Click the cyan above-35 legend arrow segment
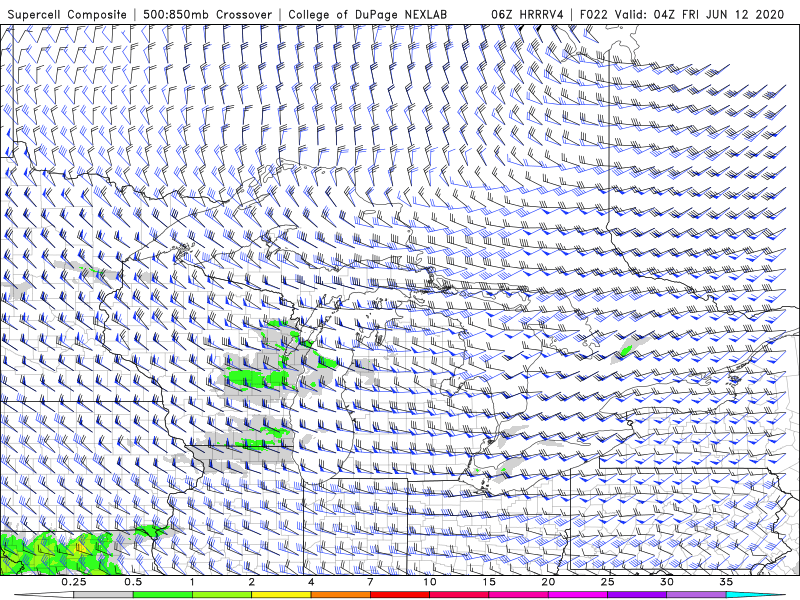Image resolution: width=800 pixels, height=600 pixels. click(756, 595)
